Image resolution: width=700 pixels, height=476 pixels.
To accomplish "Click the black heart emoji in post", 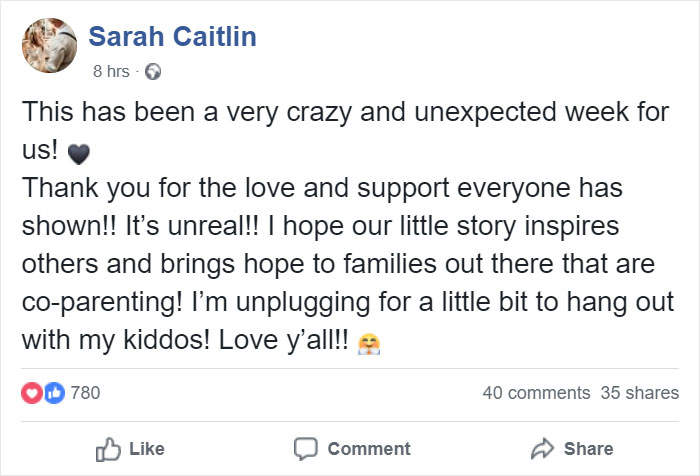I will tap(77, 154).
